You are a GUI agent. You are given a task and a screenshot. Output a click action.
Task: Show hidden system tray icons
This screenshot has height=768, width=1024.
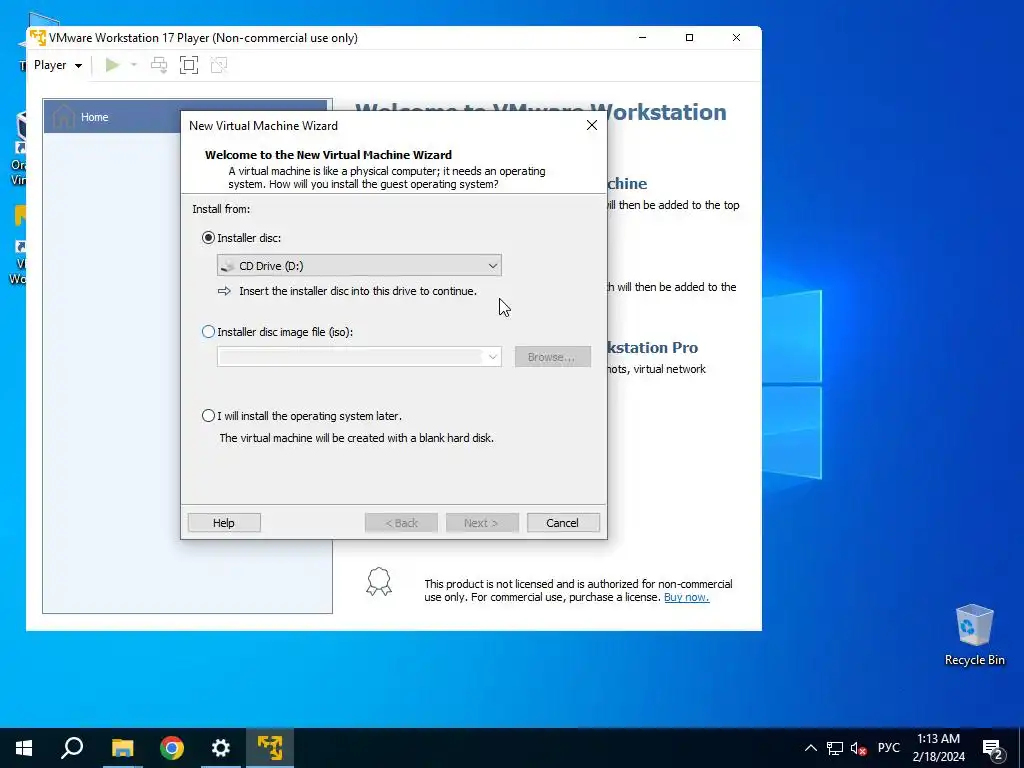810,748
